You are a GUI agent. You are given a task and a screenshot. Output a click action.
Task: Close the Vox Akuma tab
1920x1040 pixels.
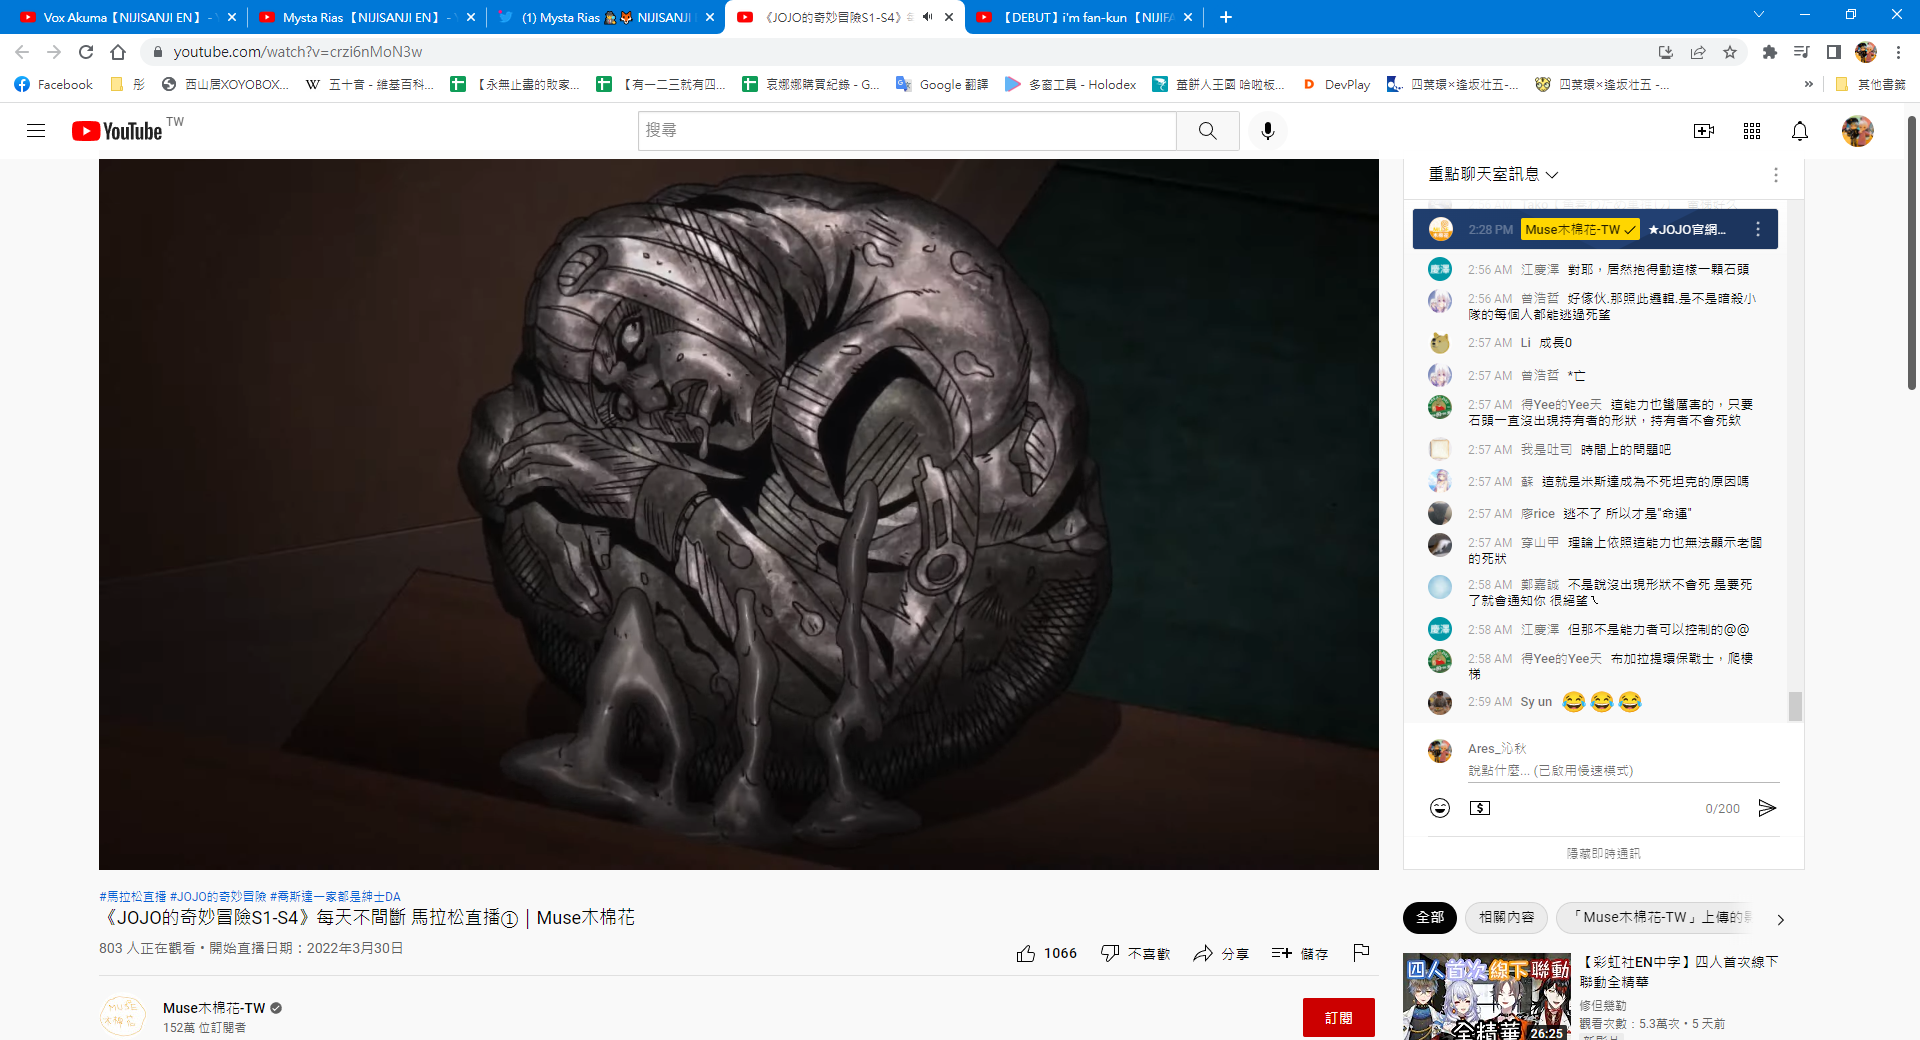232,17
